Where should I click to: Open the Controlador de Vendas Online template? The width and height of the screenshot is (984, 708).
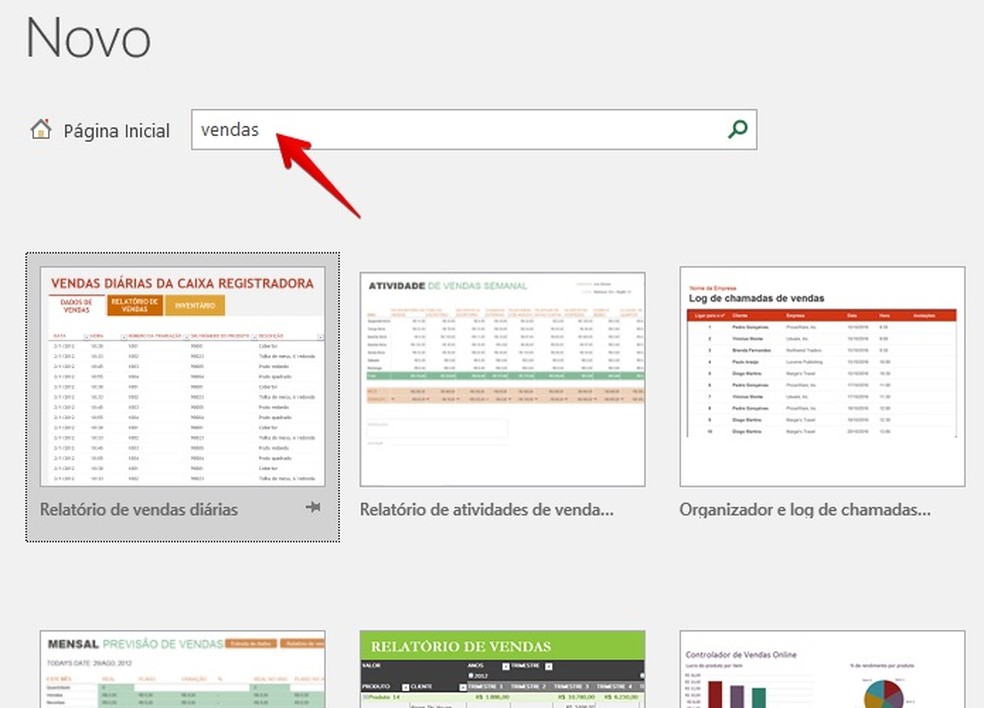822,669
